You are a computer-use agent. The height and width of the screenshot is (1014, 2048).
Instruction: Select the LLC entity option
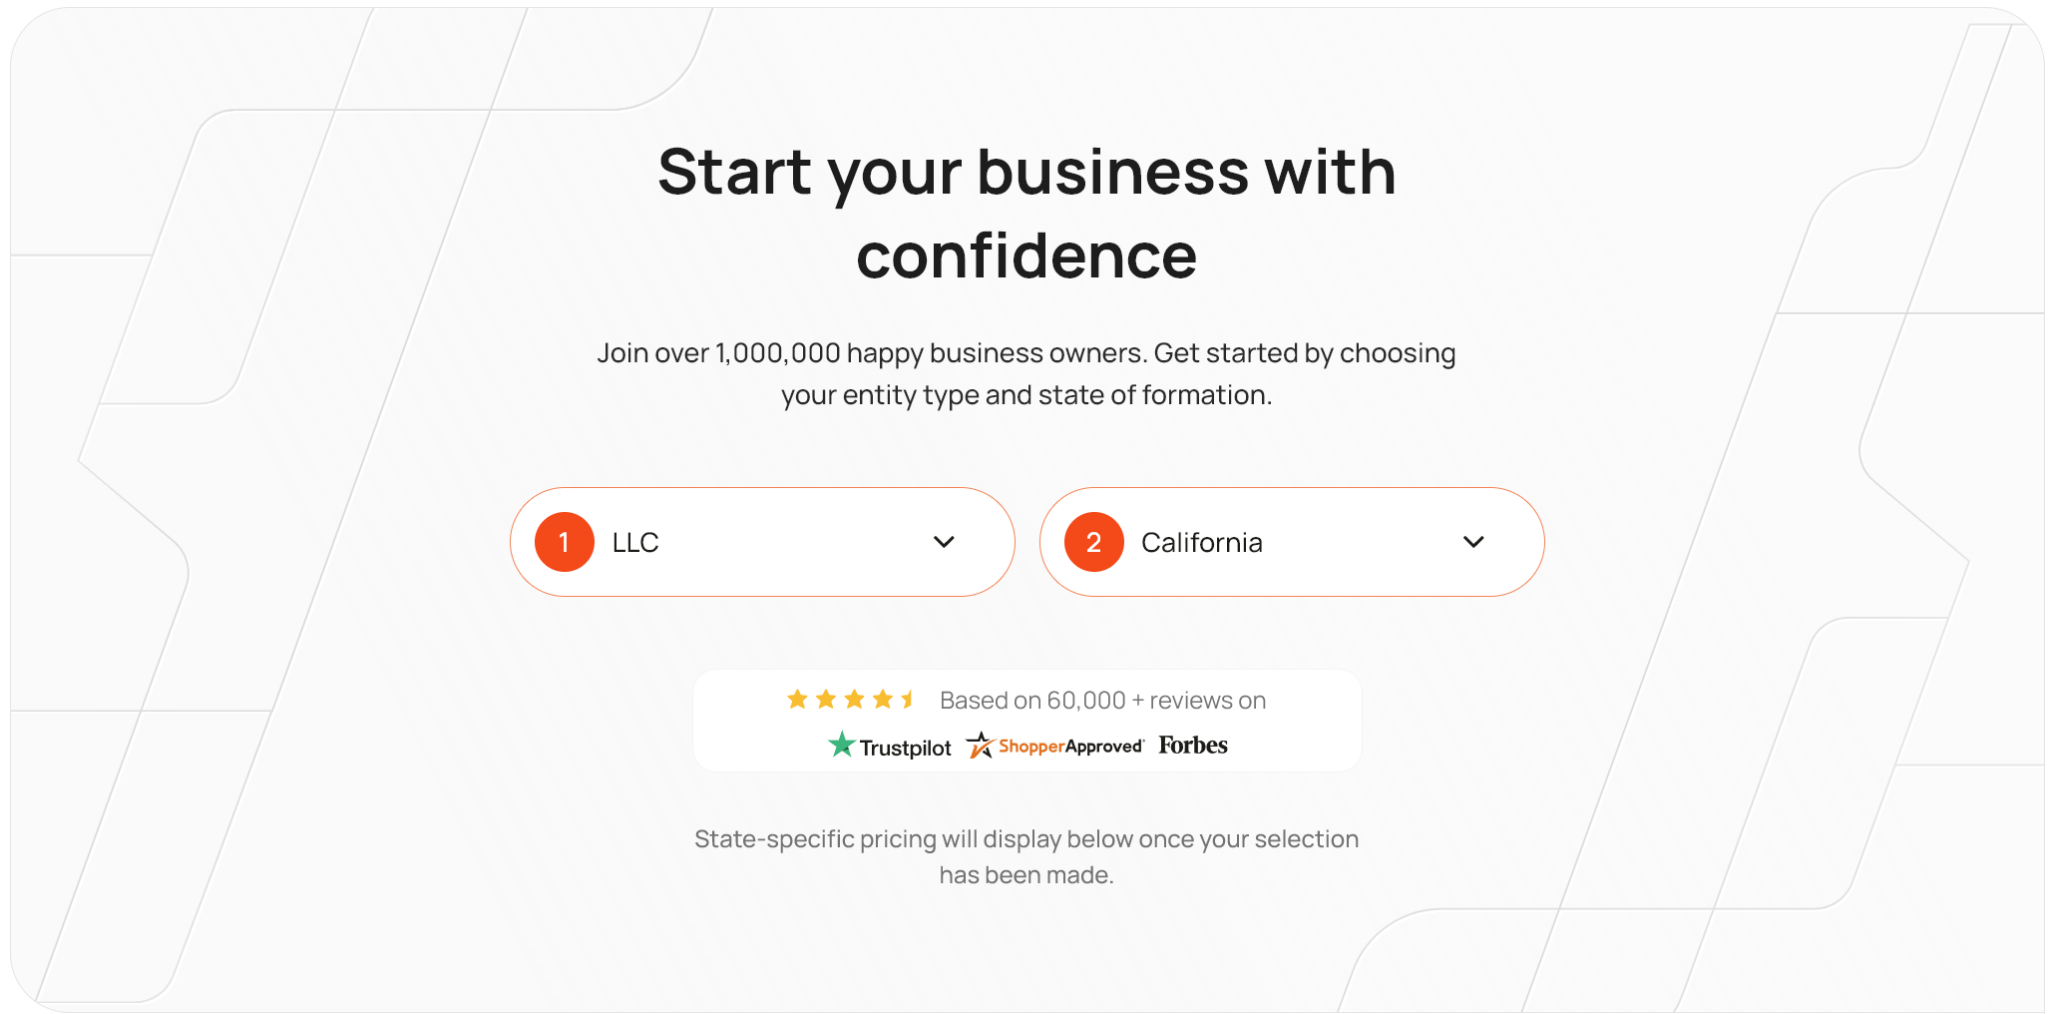(636, 541)
